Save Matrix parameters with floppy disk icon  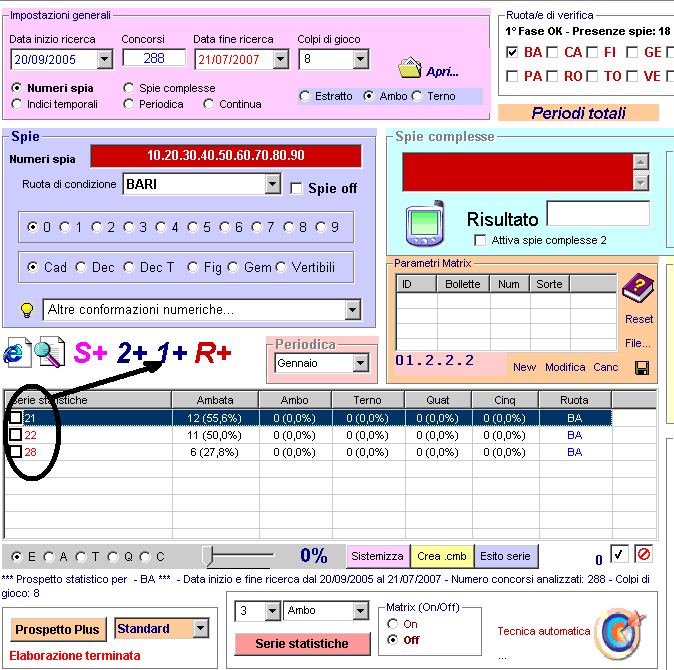[642, 368]
